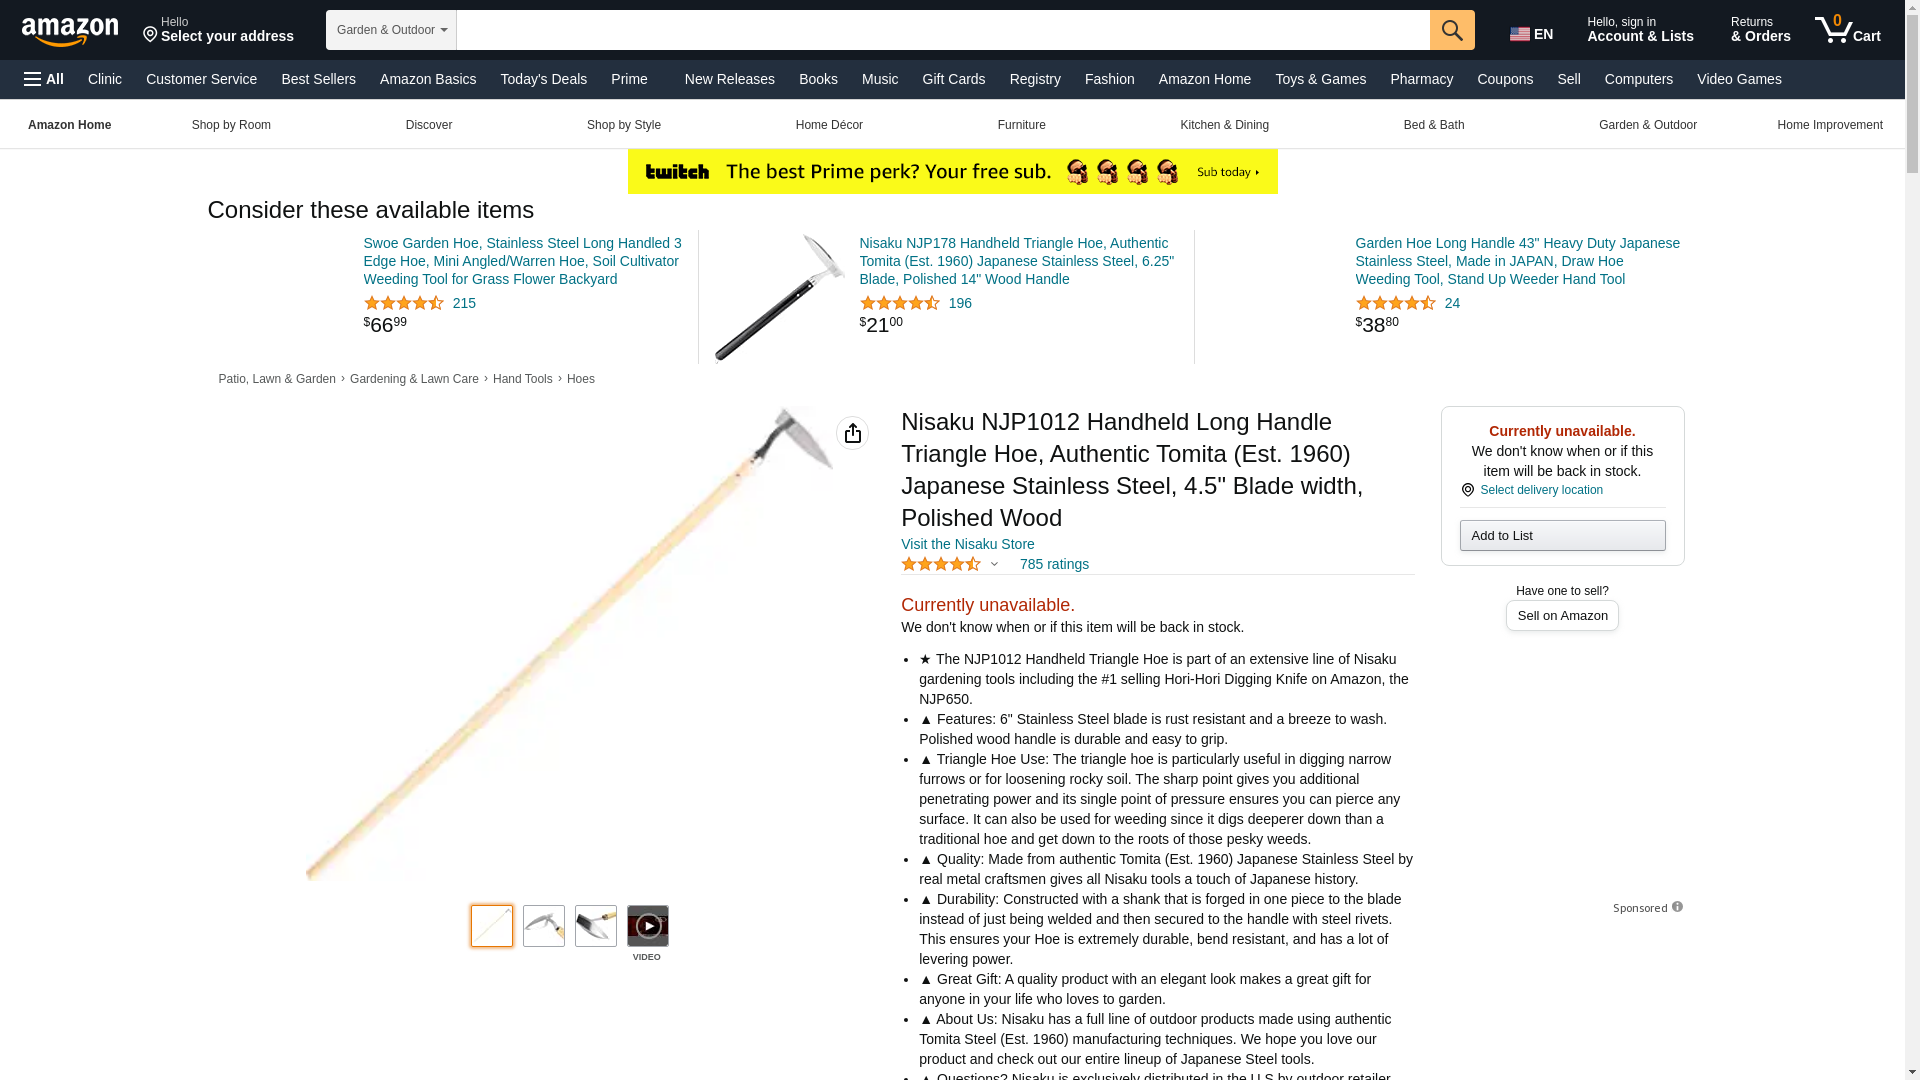Click the Add to List button
Image resolution: width=1920 pixels, height=1080 pixels.
1562,536
